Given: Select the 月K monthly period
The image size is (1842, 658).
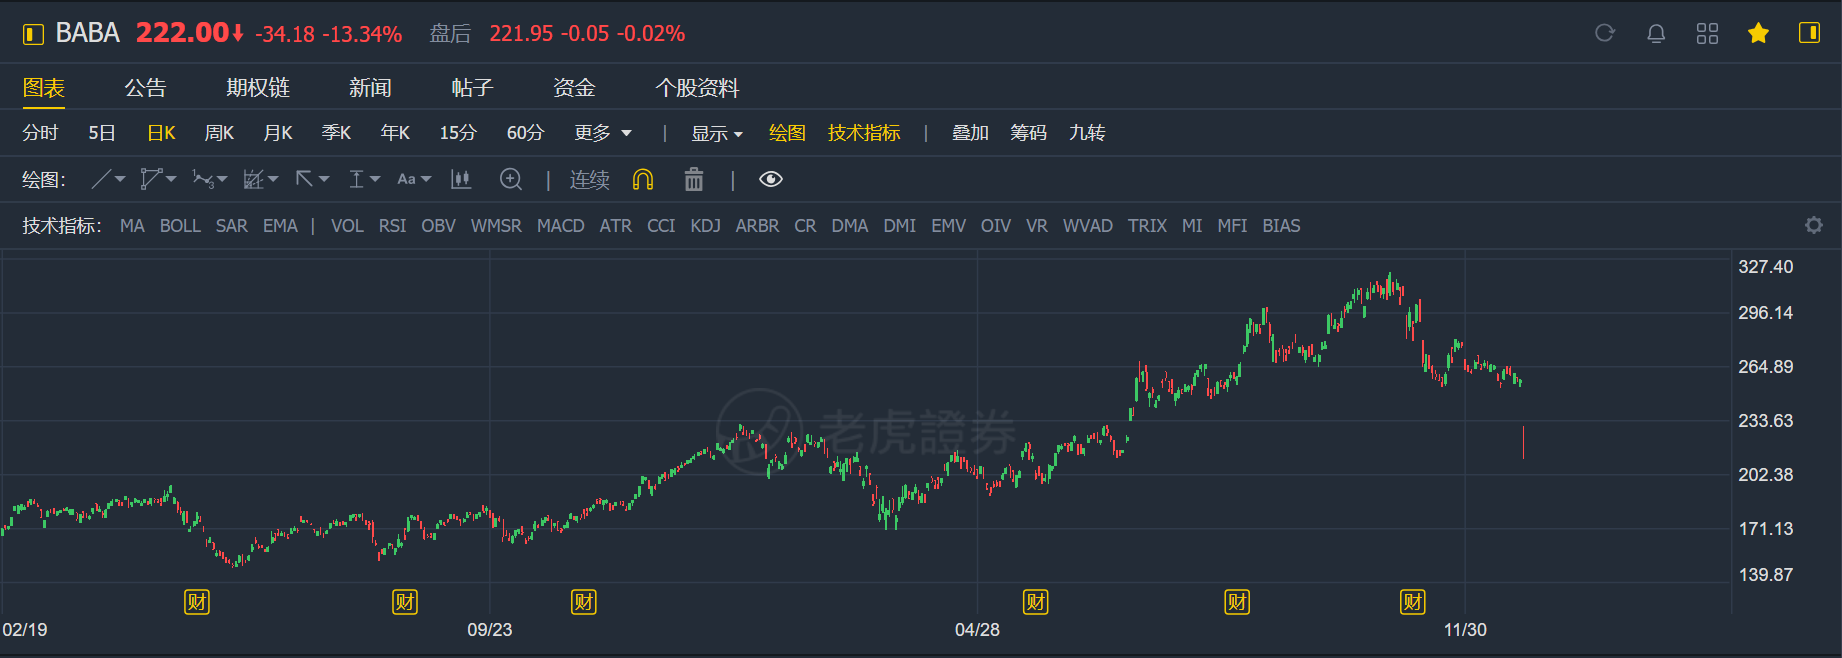Looking at the screenshot, I should click(x=278, y=133).
